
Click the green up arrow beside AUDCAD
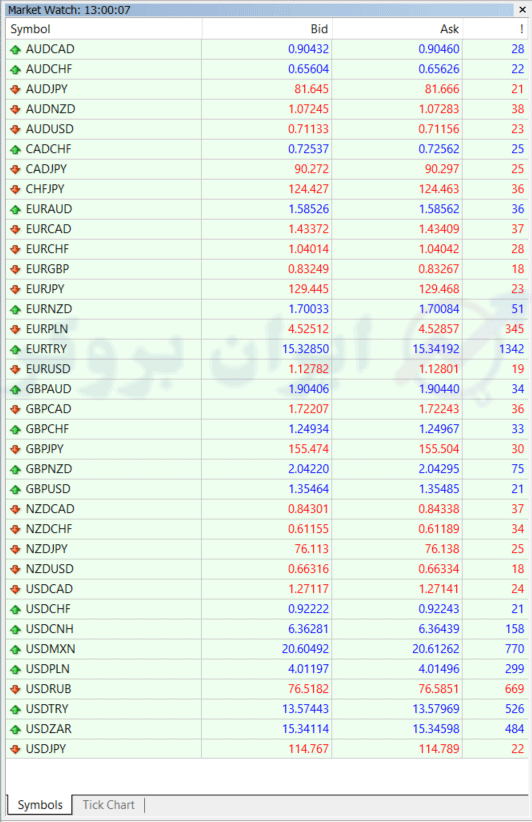pos(15,50)
